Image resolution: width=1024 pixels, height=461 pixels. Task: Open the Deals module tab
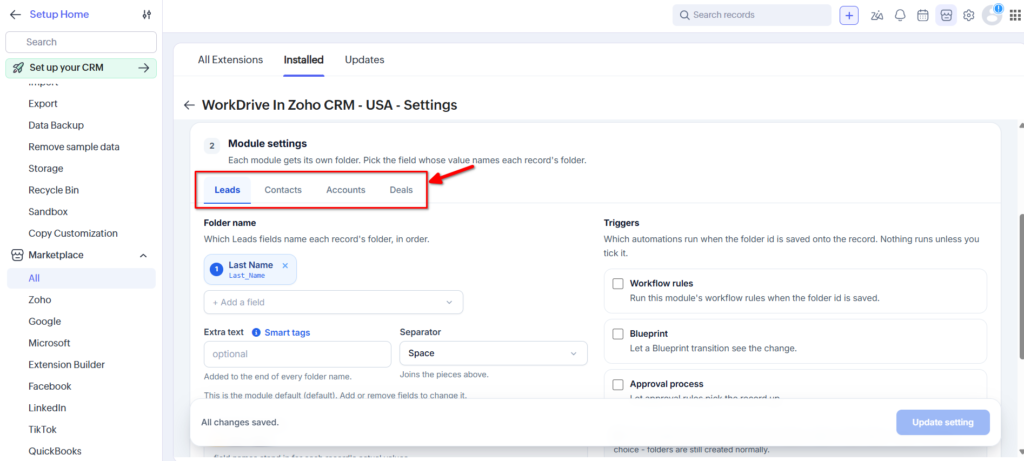click(x=401, y=190)
